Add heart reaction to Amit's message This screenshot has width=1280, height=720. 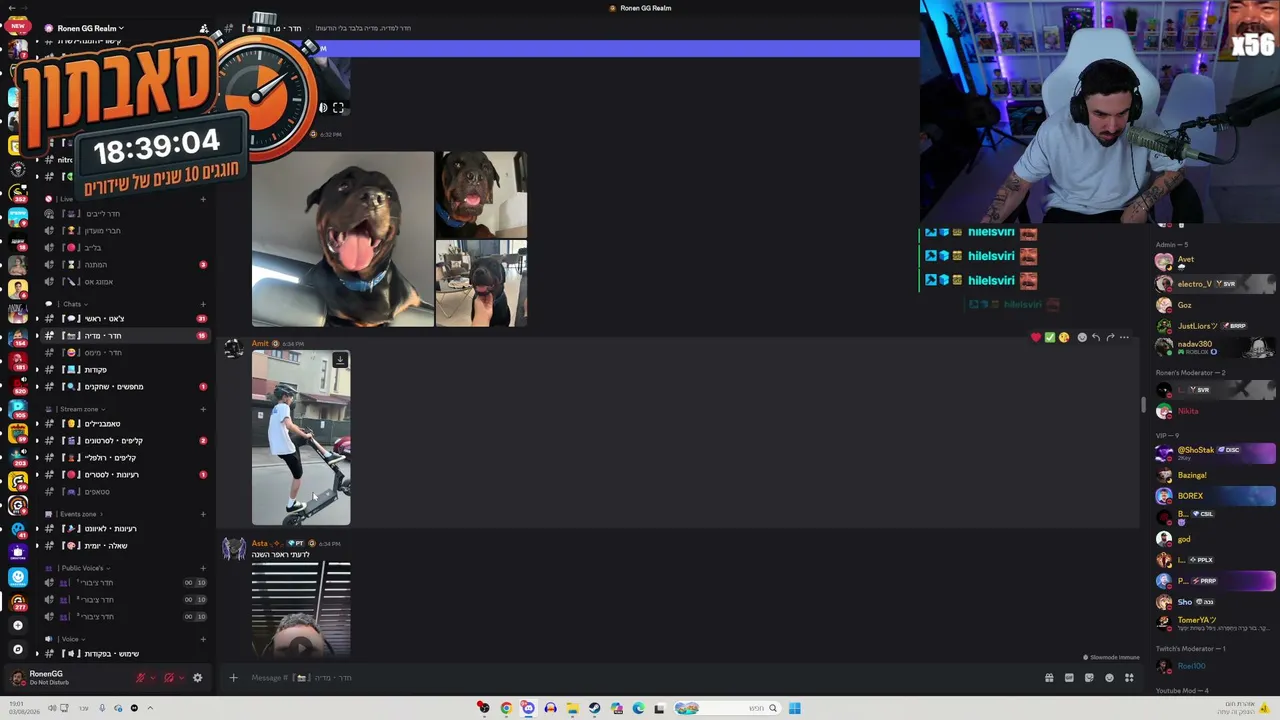[x=1035, y=337]
